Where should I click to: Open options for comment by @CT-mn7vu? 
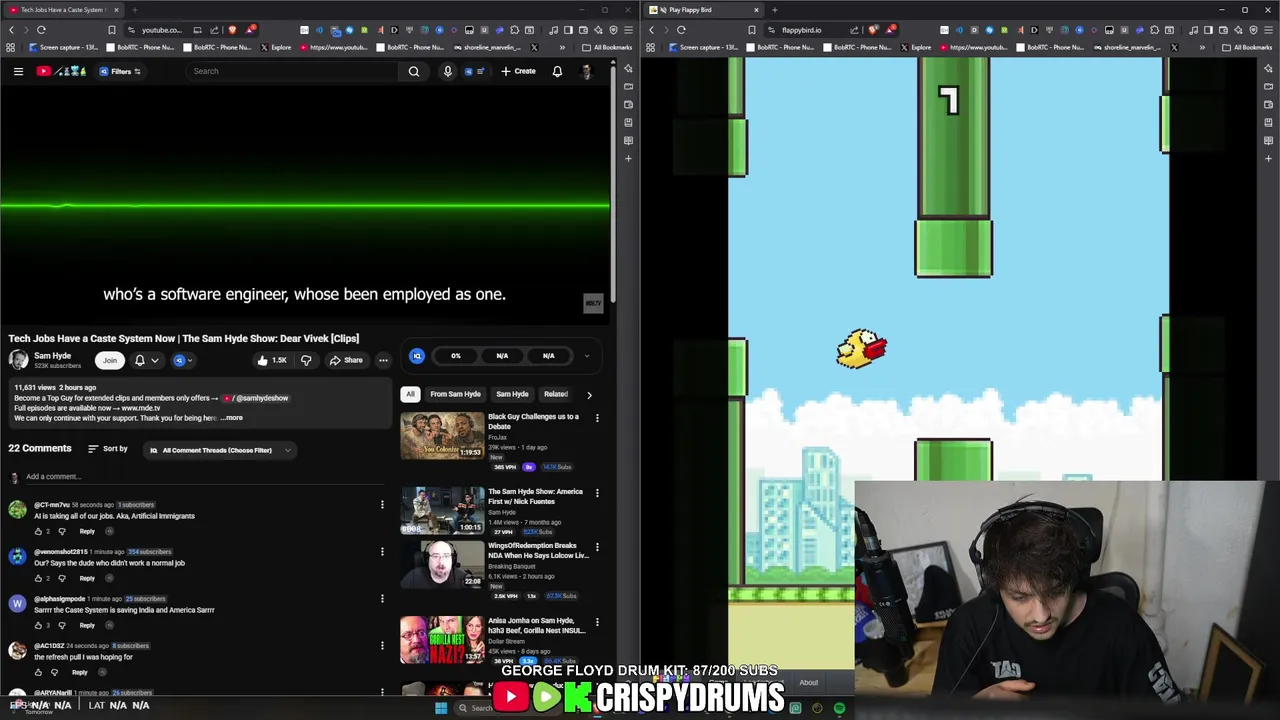[x=382, y=505]
